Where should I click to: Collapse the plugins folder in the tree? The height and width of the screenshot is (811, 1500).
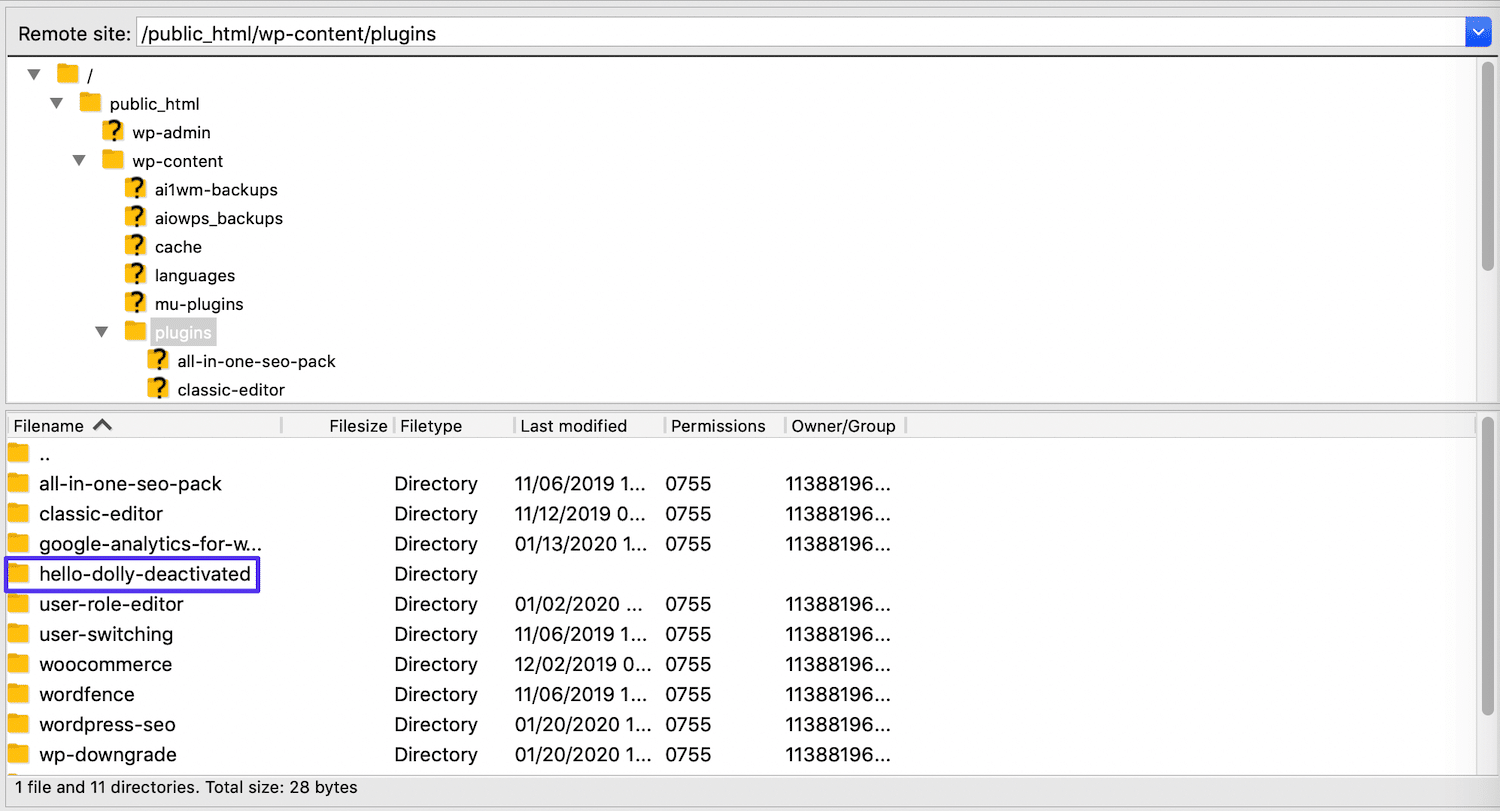pos(102,331)
